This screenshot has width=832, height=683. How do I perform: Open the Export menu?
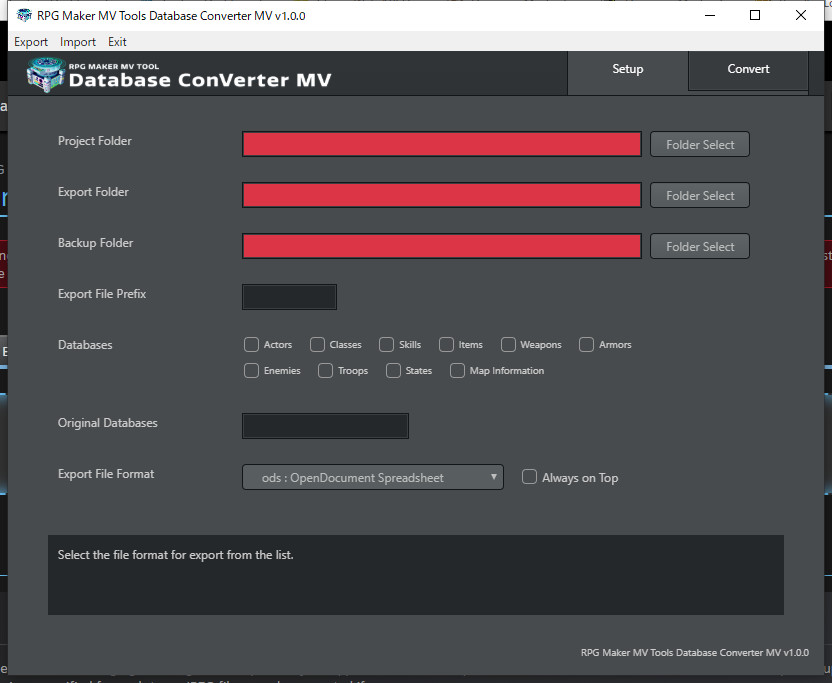click(31, 41)
